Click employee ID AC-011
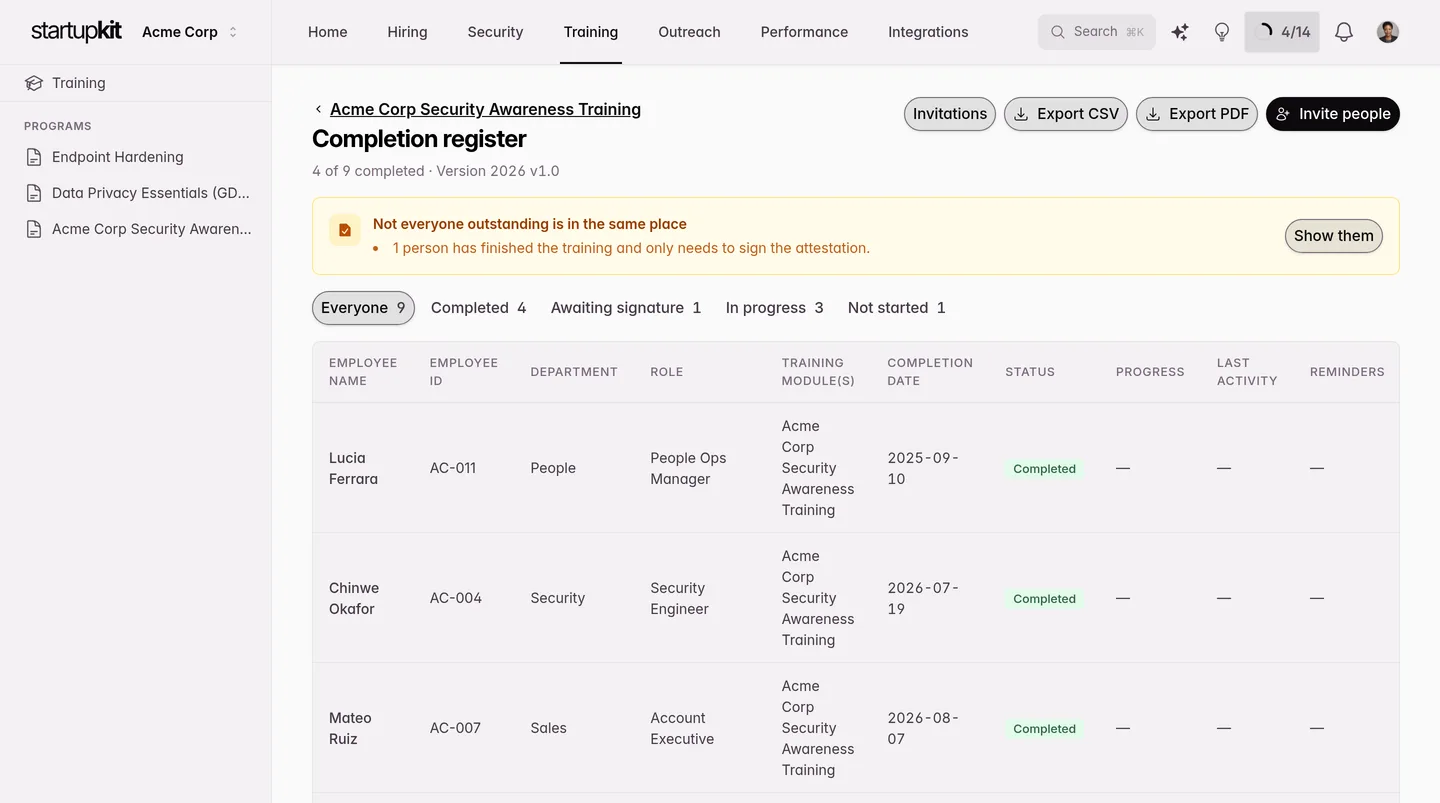Viewport: 1440px width, 803px height. [453, 468]
